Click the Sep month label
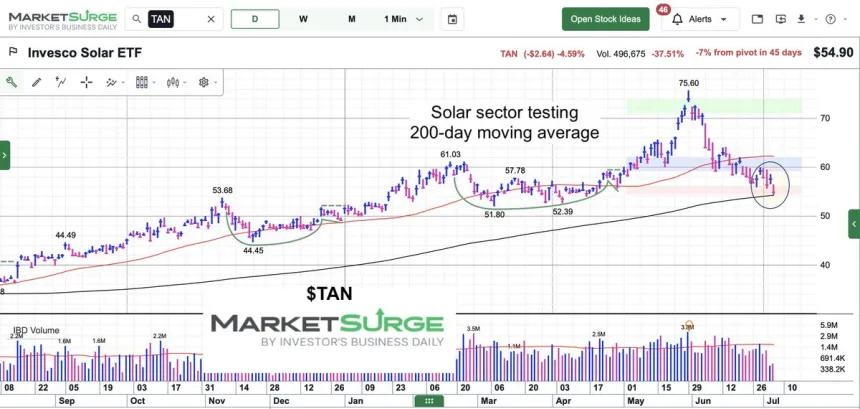The image size is (860, 409). tap(66, 401)
